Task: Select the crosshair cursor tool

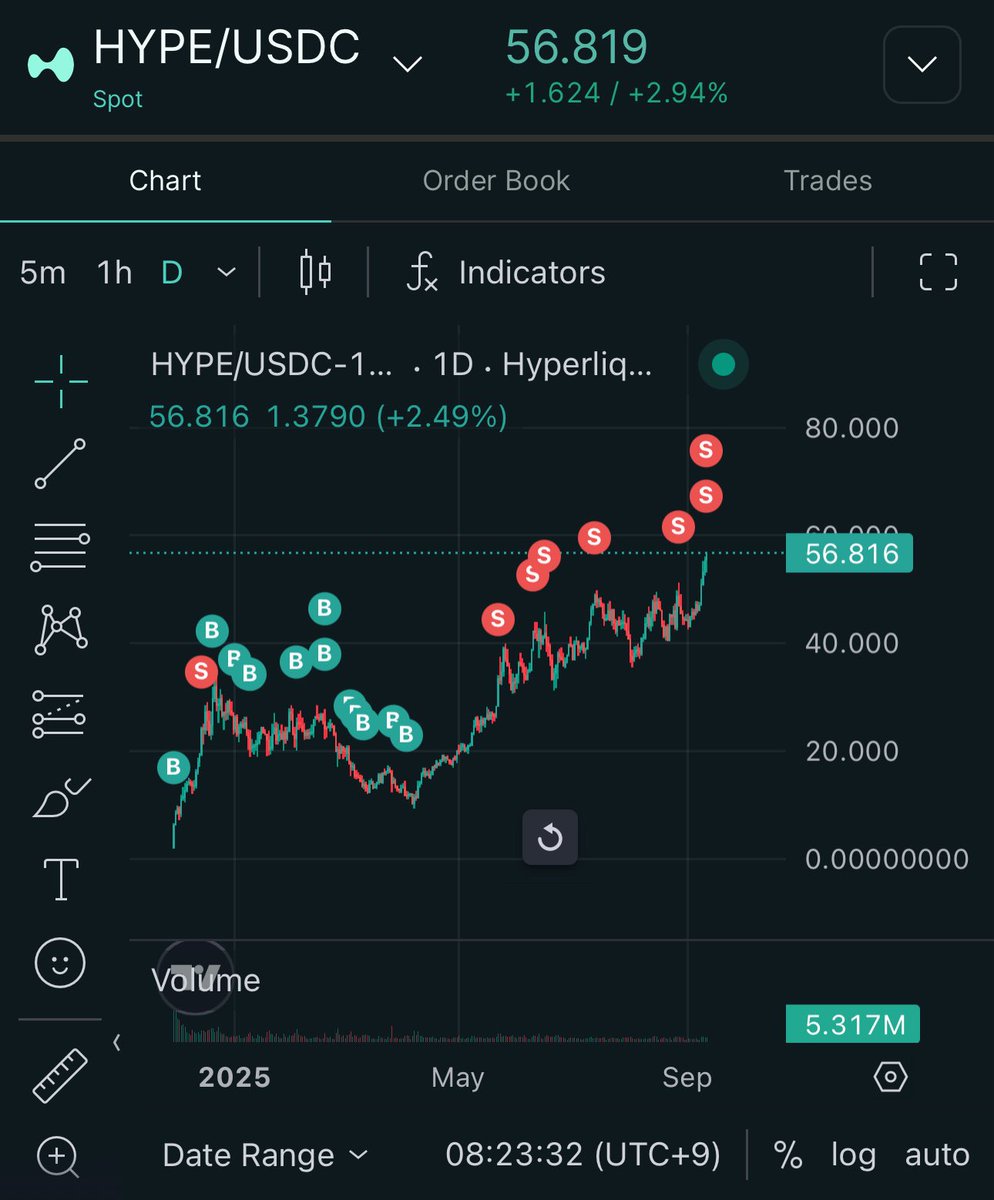Action: pyautogui.click(x=61, y=381)
